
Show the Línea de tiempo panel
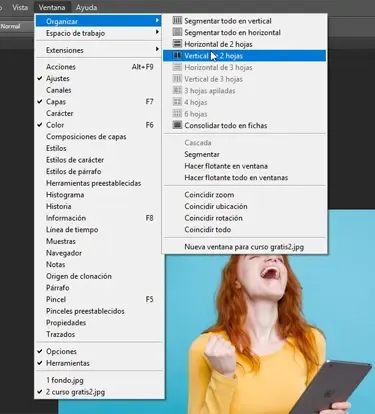pyautogui.click(x=99, y=230)
